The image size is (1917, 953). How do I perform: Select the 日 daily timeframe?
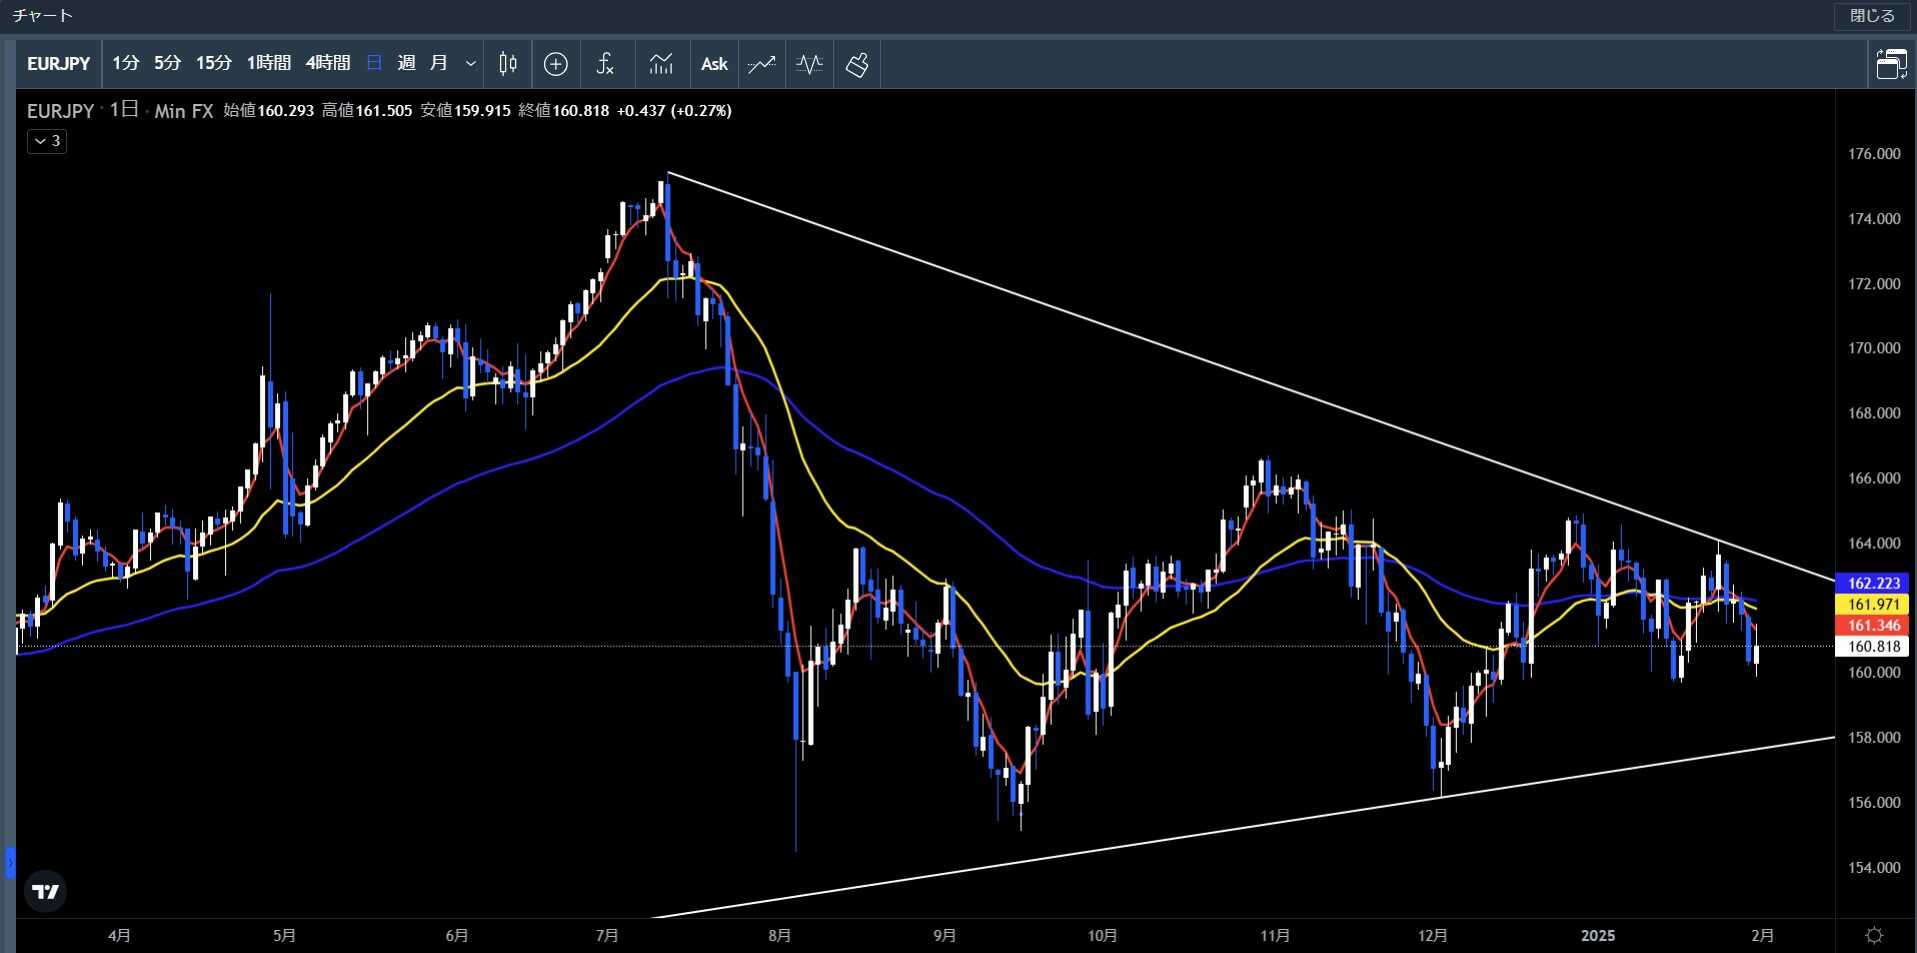[374, 64]
